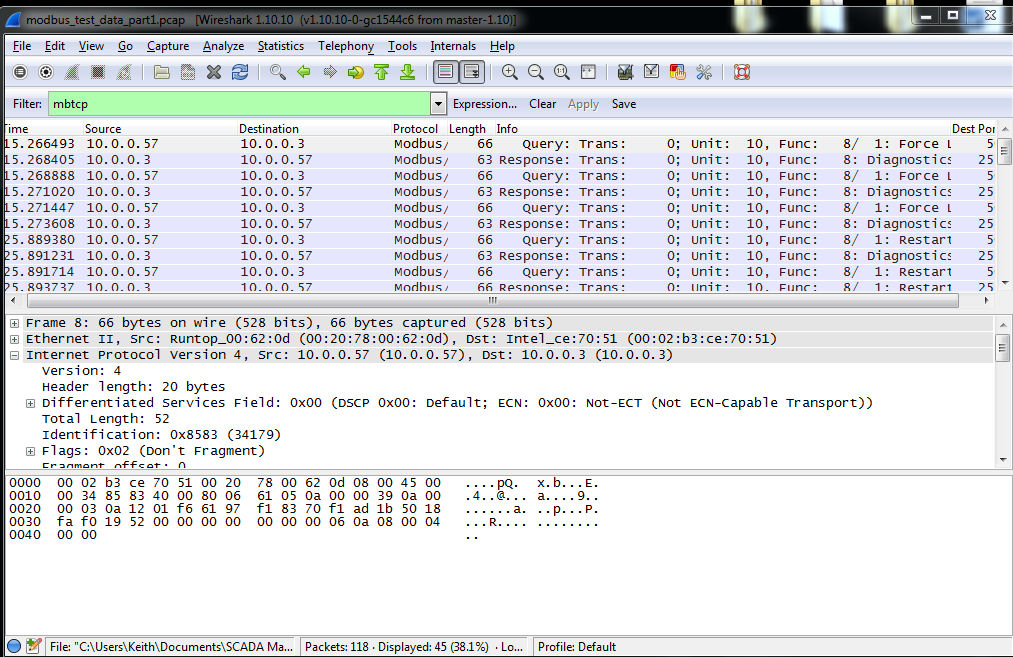Sort by the Source column header
Viewport: 1013px width, 657px height.
[x=160, y=129]
